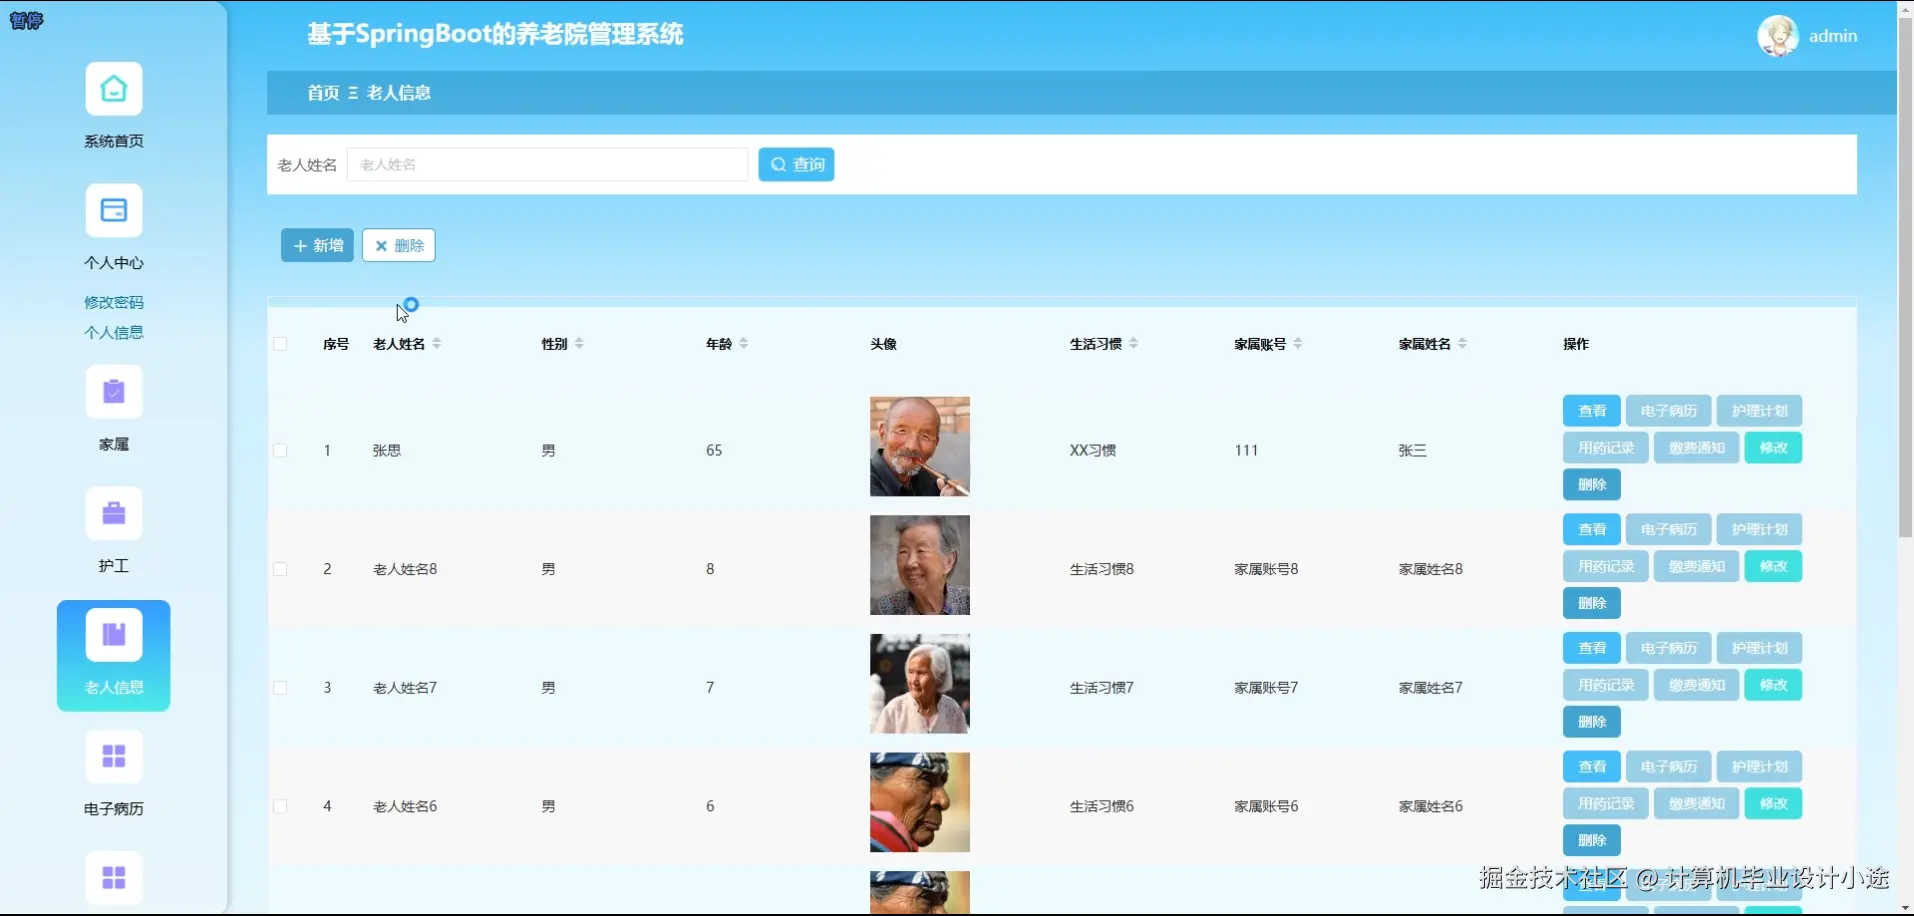Click the bottom-most sidebar grid icon
This screenshot has width=1914, height=916.
point(113,878)
